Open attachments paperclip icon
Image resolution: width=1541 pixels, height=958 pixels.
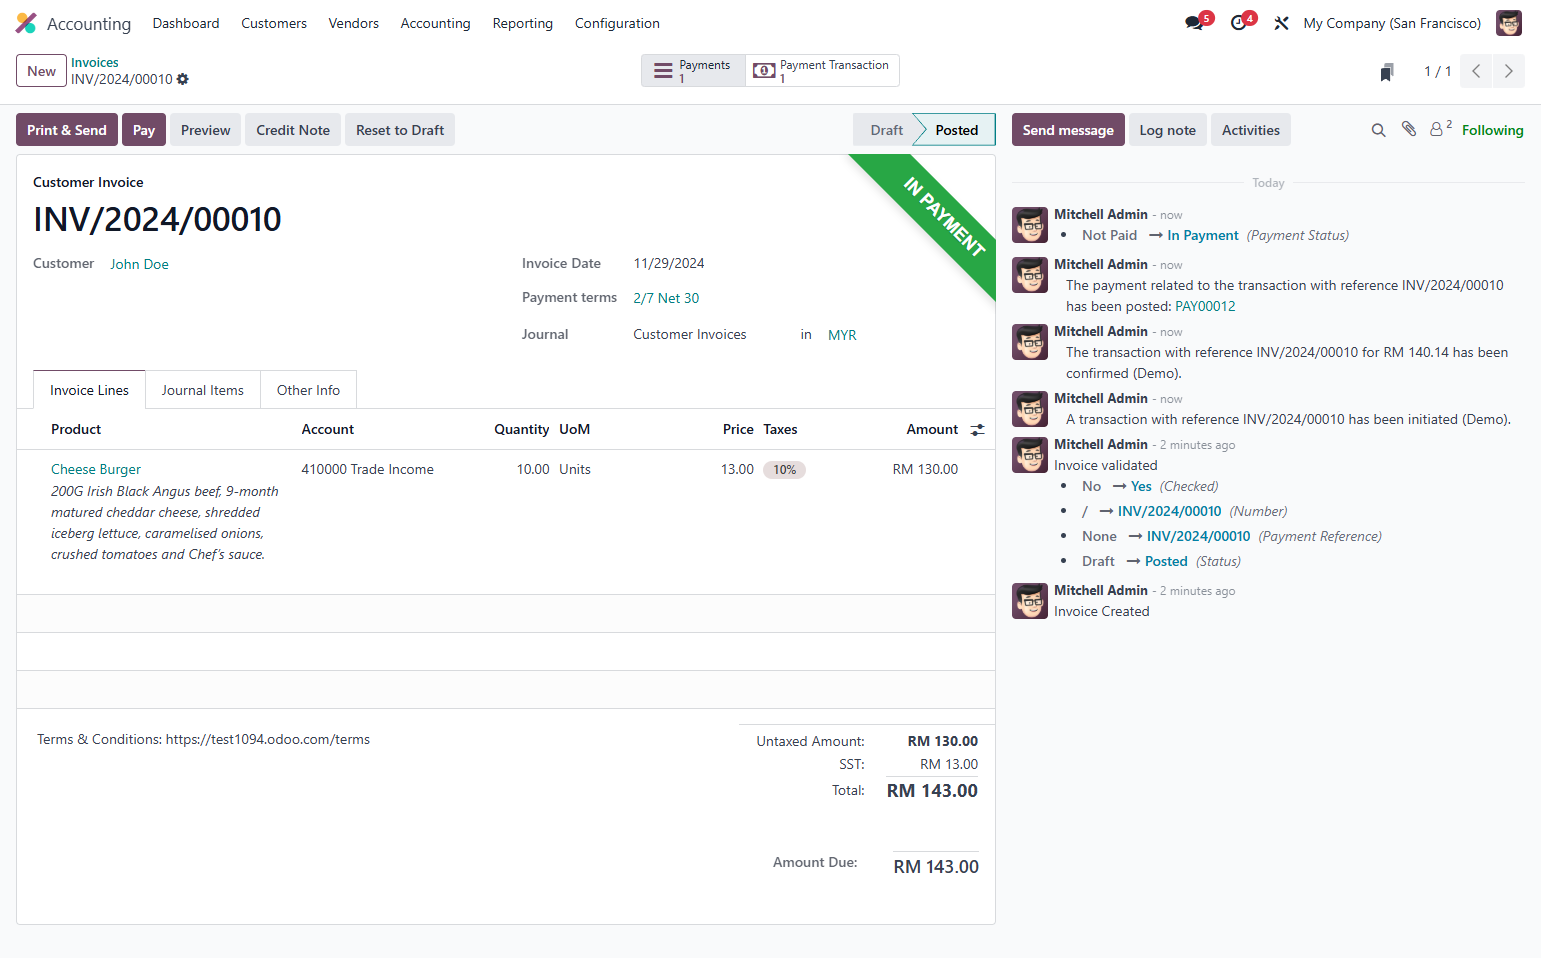click(x=1409, y=129)
